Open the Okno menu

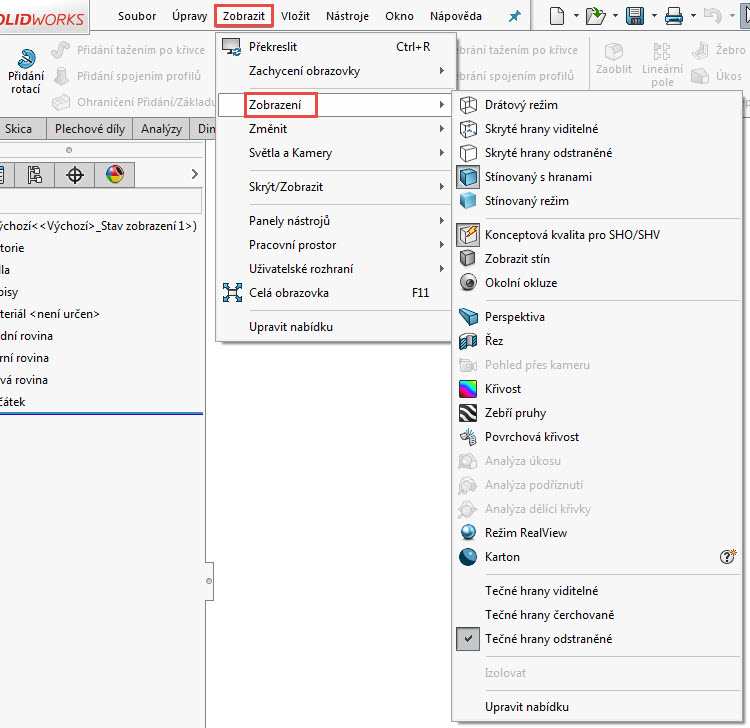point(399,16)
